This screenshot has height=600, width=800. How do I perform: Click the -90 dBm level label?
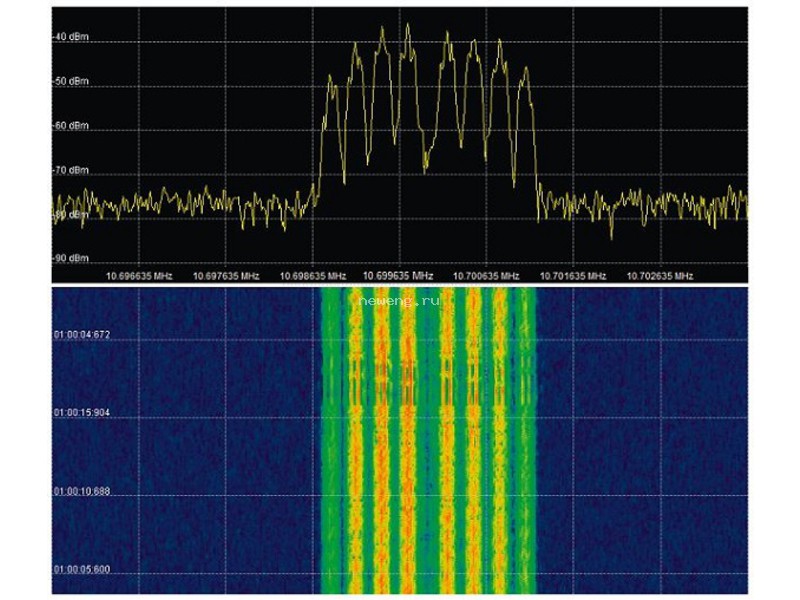[71, 258]
